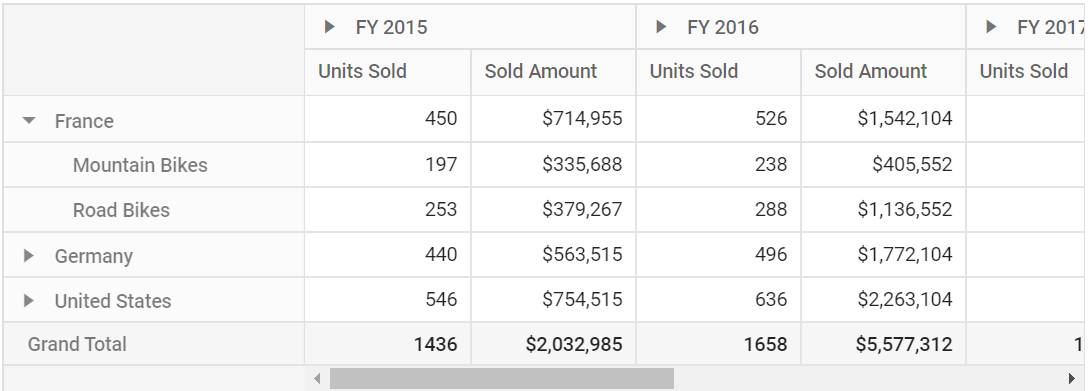The width and height of the screenshot is (1088, 391).
Task: Select Grand Total $5,577,312 cell
Action: coord(884,344)
